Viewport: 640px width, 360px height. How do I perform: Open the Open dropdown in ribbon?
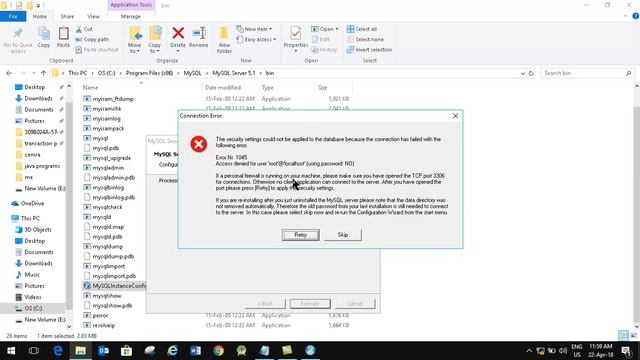tap(325, 29)
